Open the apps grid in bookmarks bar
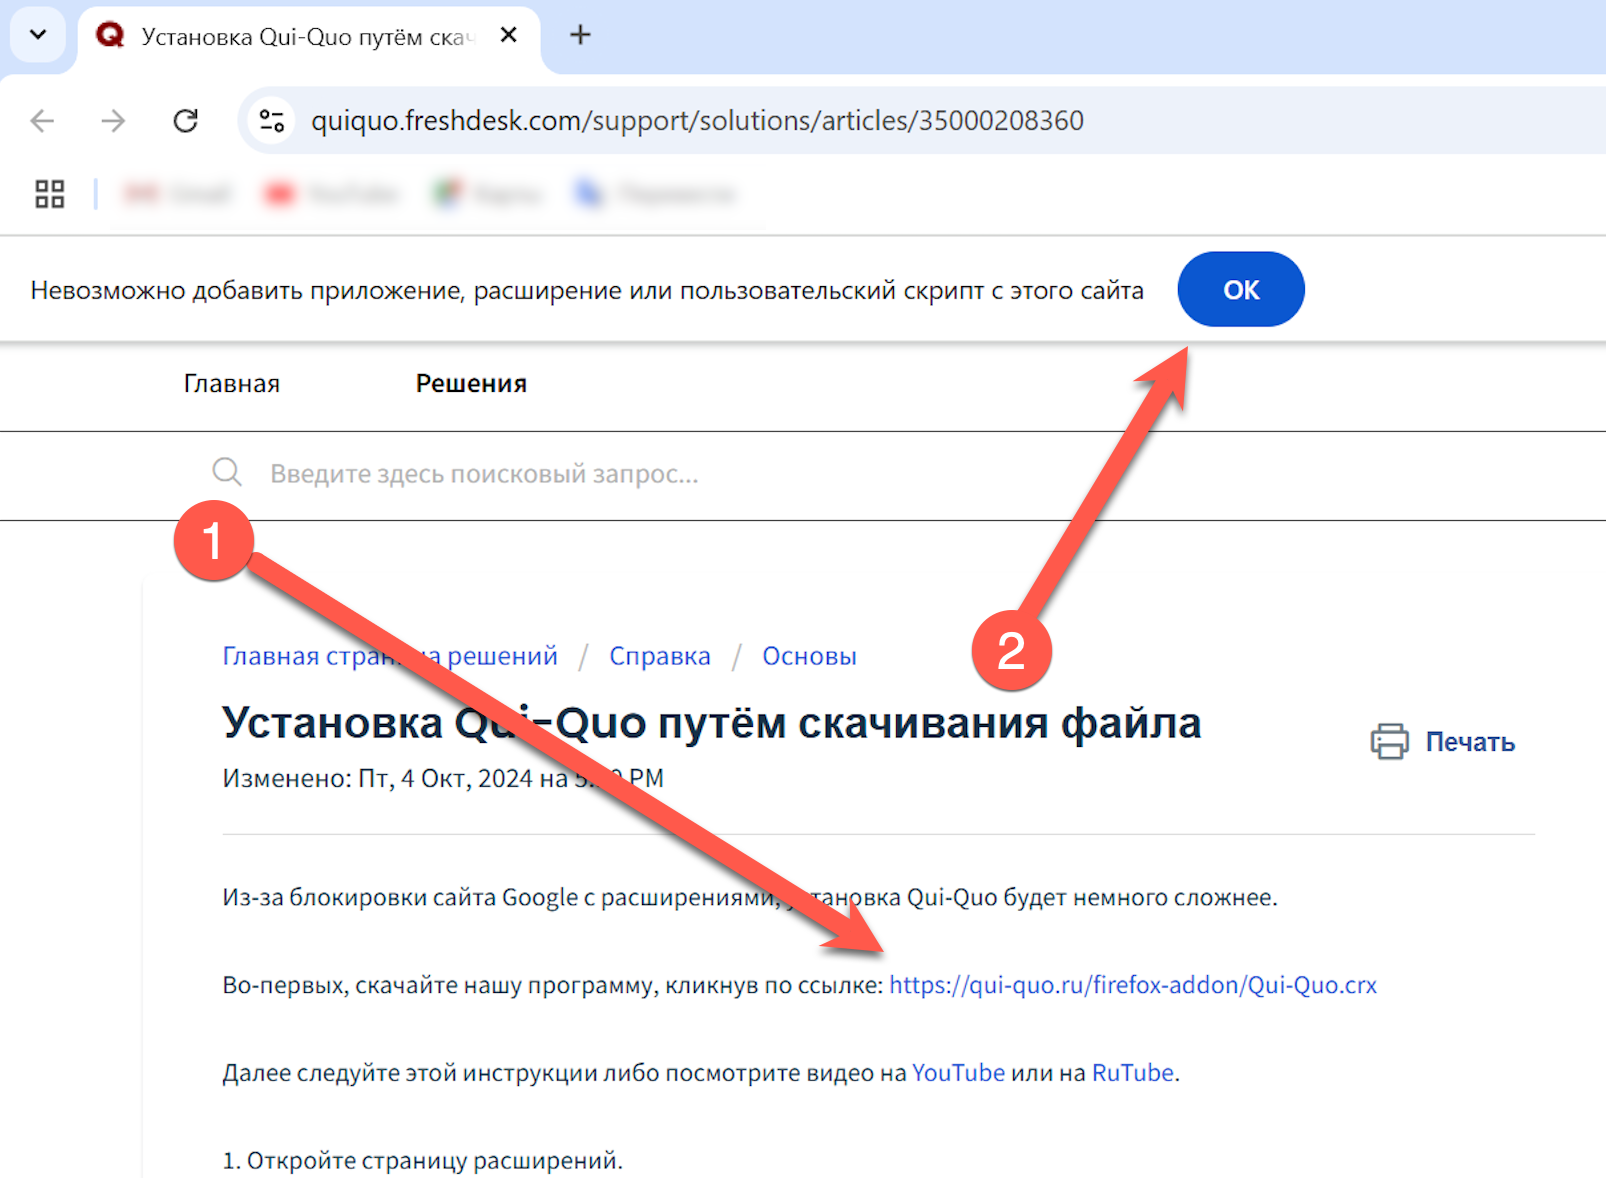Viewport: 1606px width, 1178px height. tap(49, 193)
